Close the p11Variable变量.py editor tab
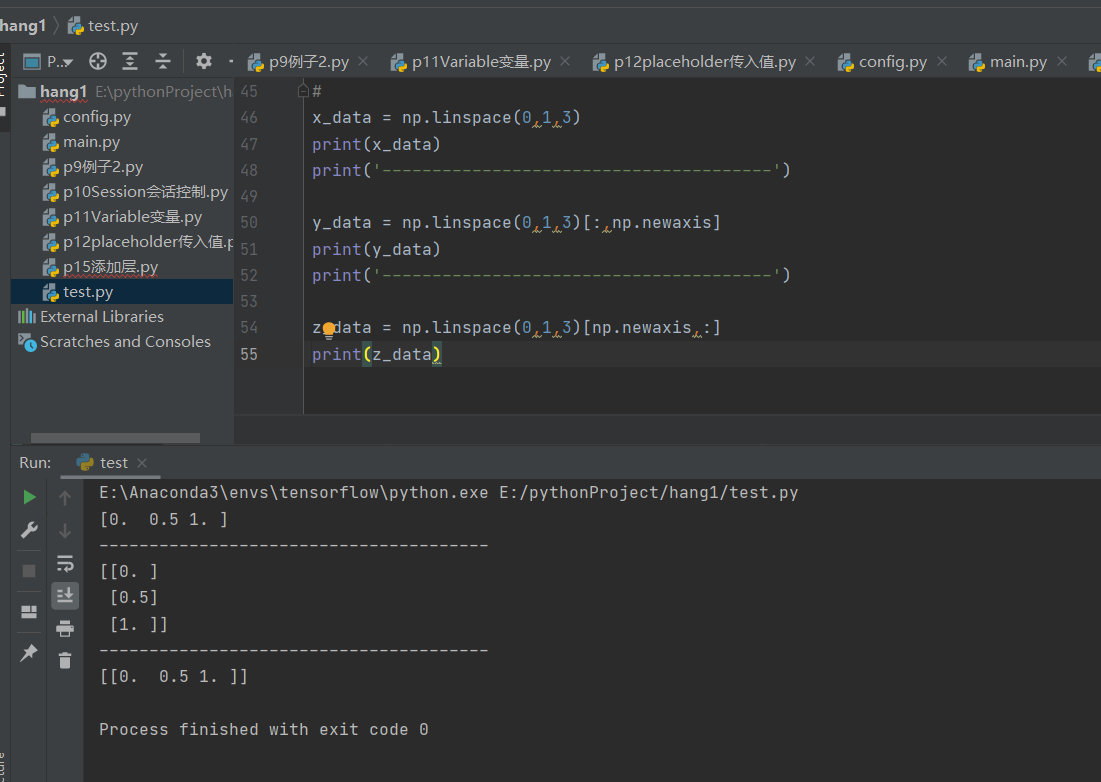This screenshot has width=1101, height=782. coord(565,62)
